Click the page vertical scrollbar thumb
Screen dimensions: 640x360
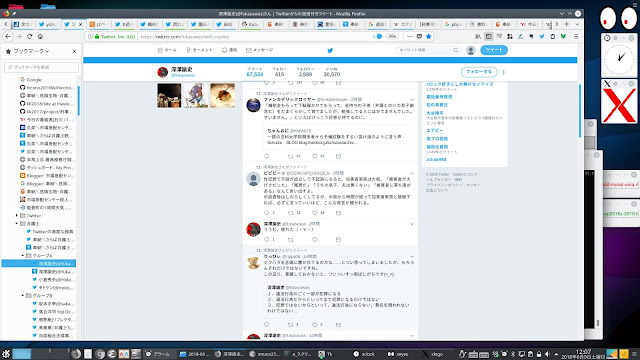580,110
